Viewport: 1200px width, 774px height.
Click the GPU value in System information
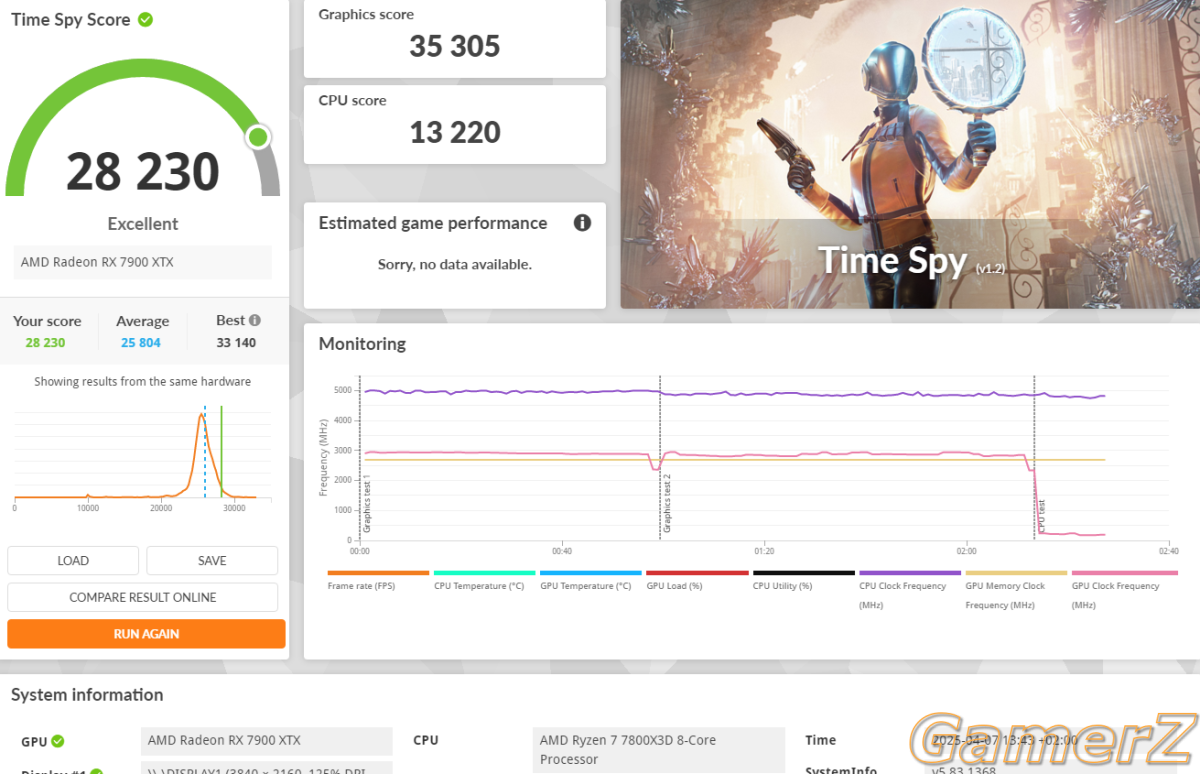[x=266, y=741]
